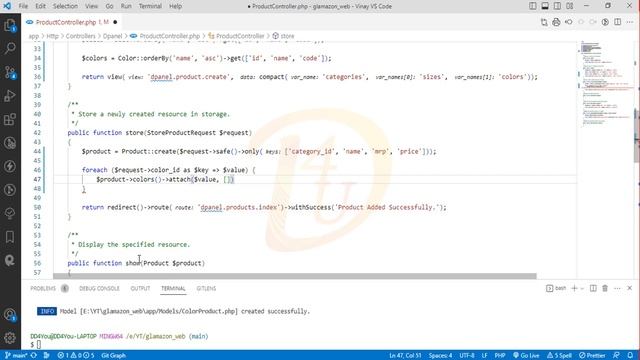640x360 pixels.
Task: Split the terminal pane
Action: [593, 288]
